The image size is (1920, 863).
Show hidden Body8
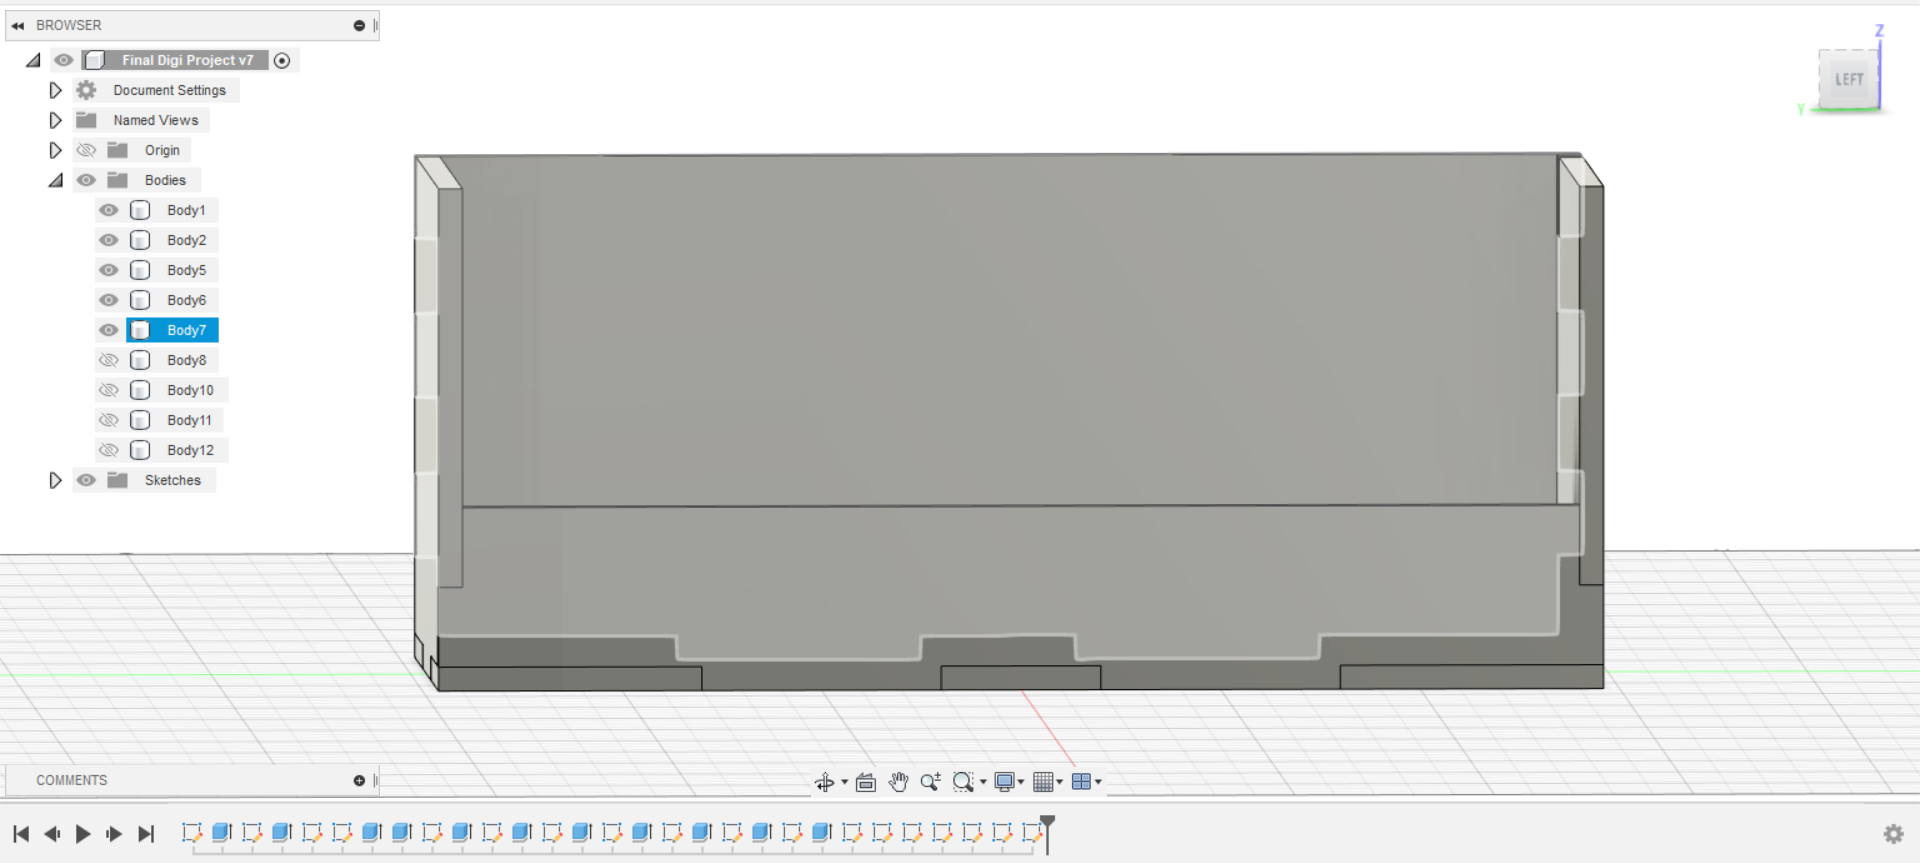tap(109, 360)
